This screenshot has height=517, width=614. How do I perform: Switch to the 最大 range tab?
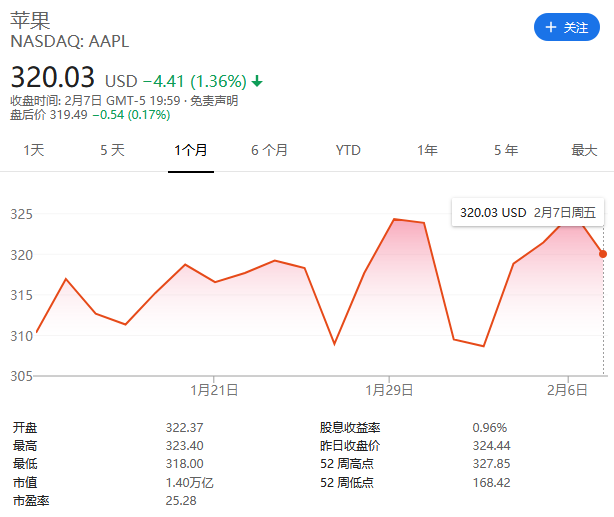(584, 150)
